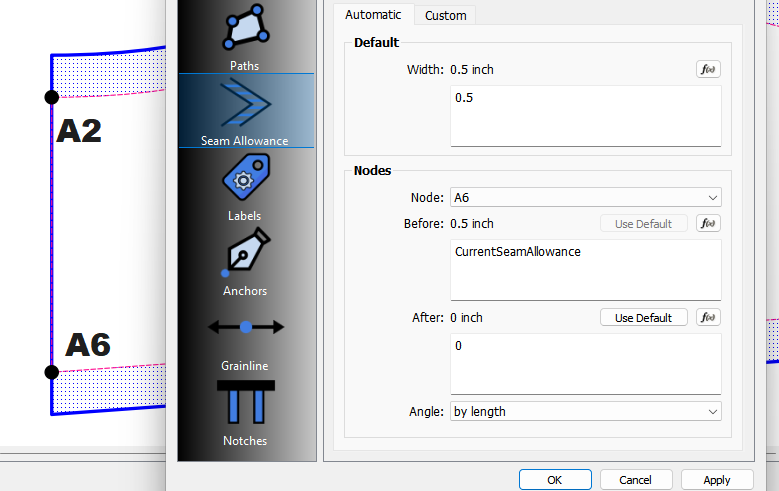
Task: Open formula editor for default Width
Action: 708,70
